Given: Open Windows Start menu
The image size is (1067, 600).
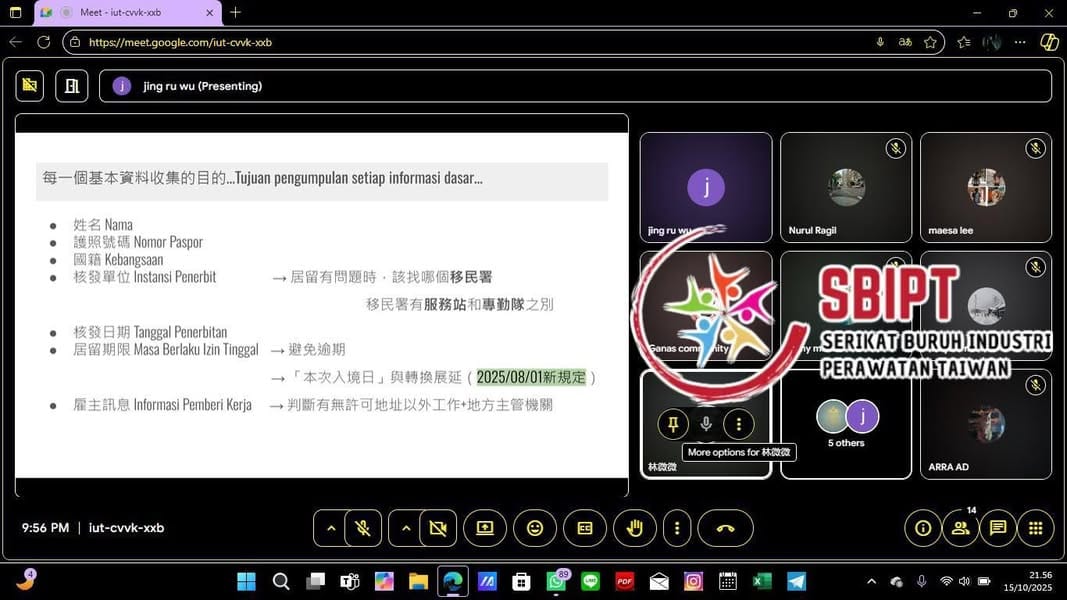Looking at the screenshot, I should (246, 582).
